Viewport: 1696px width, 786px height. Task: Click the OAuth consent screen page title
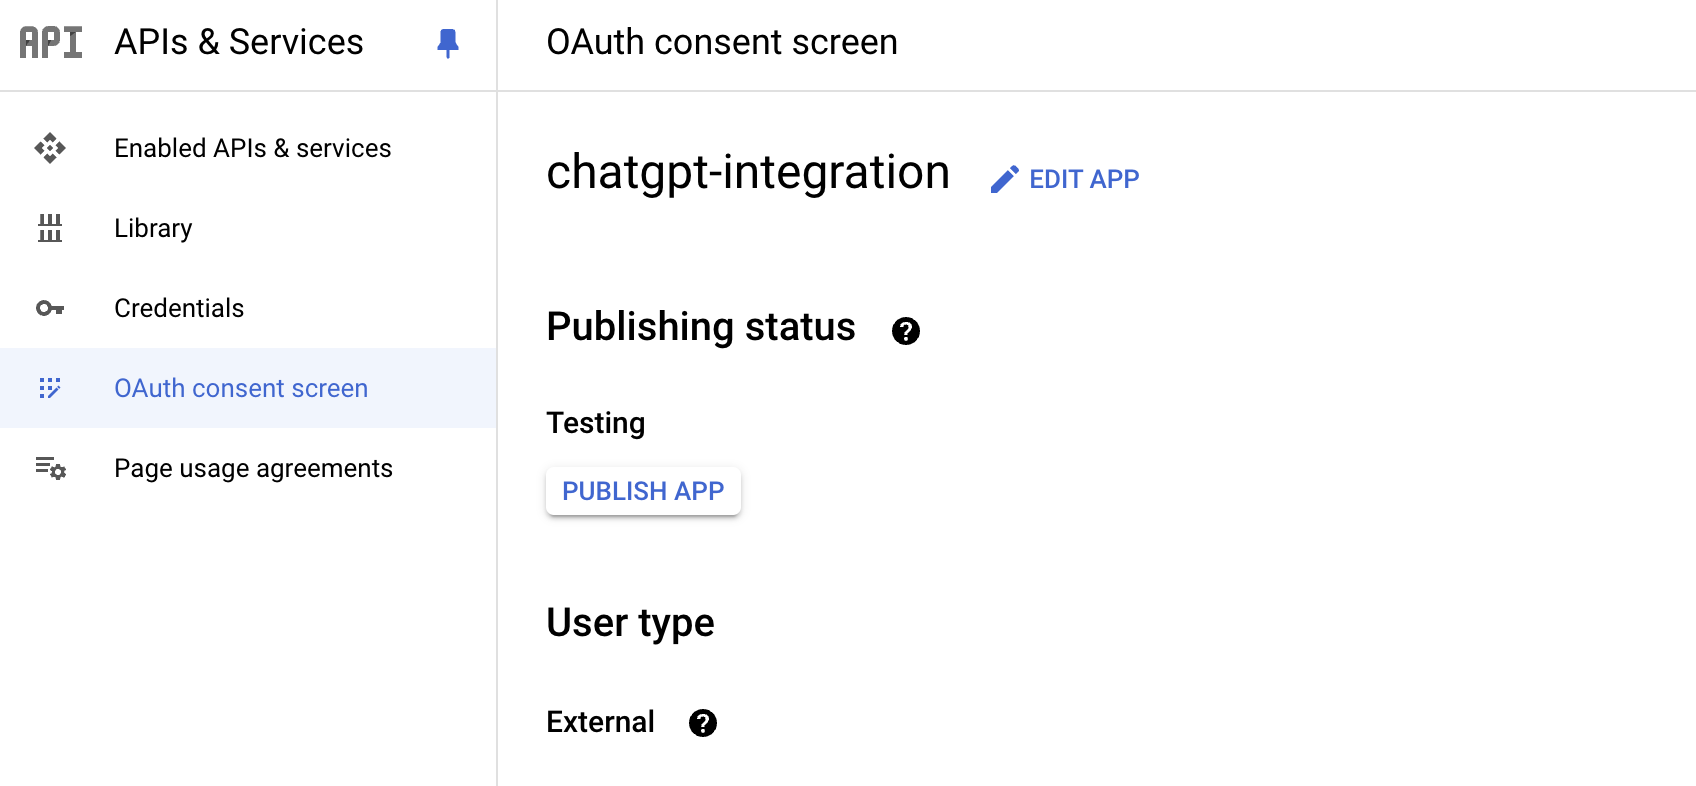point(722,42)
